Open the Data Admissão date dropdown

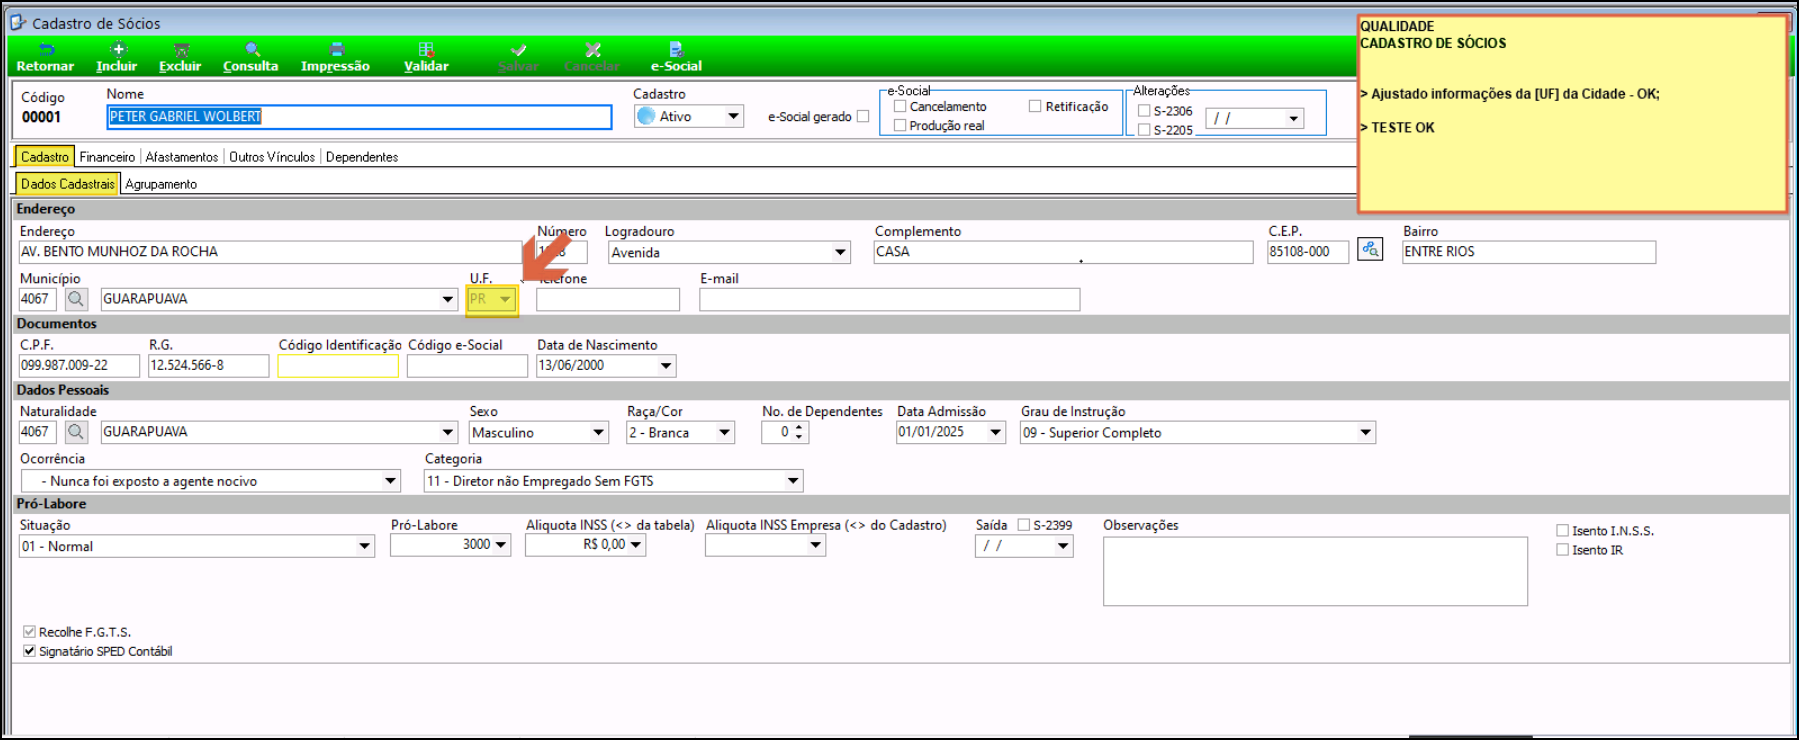coord(995,432)
